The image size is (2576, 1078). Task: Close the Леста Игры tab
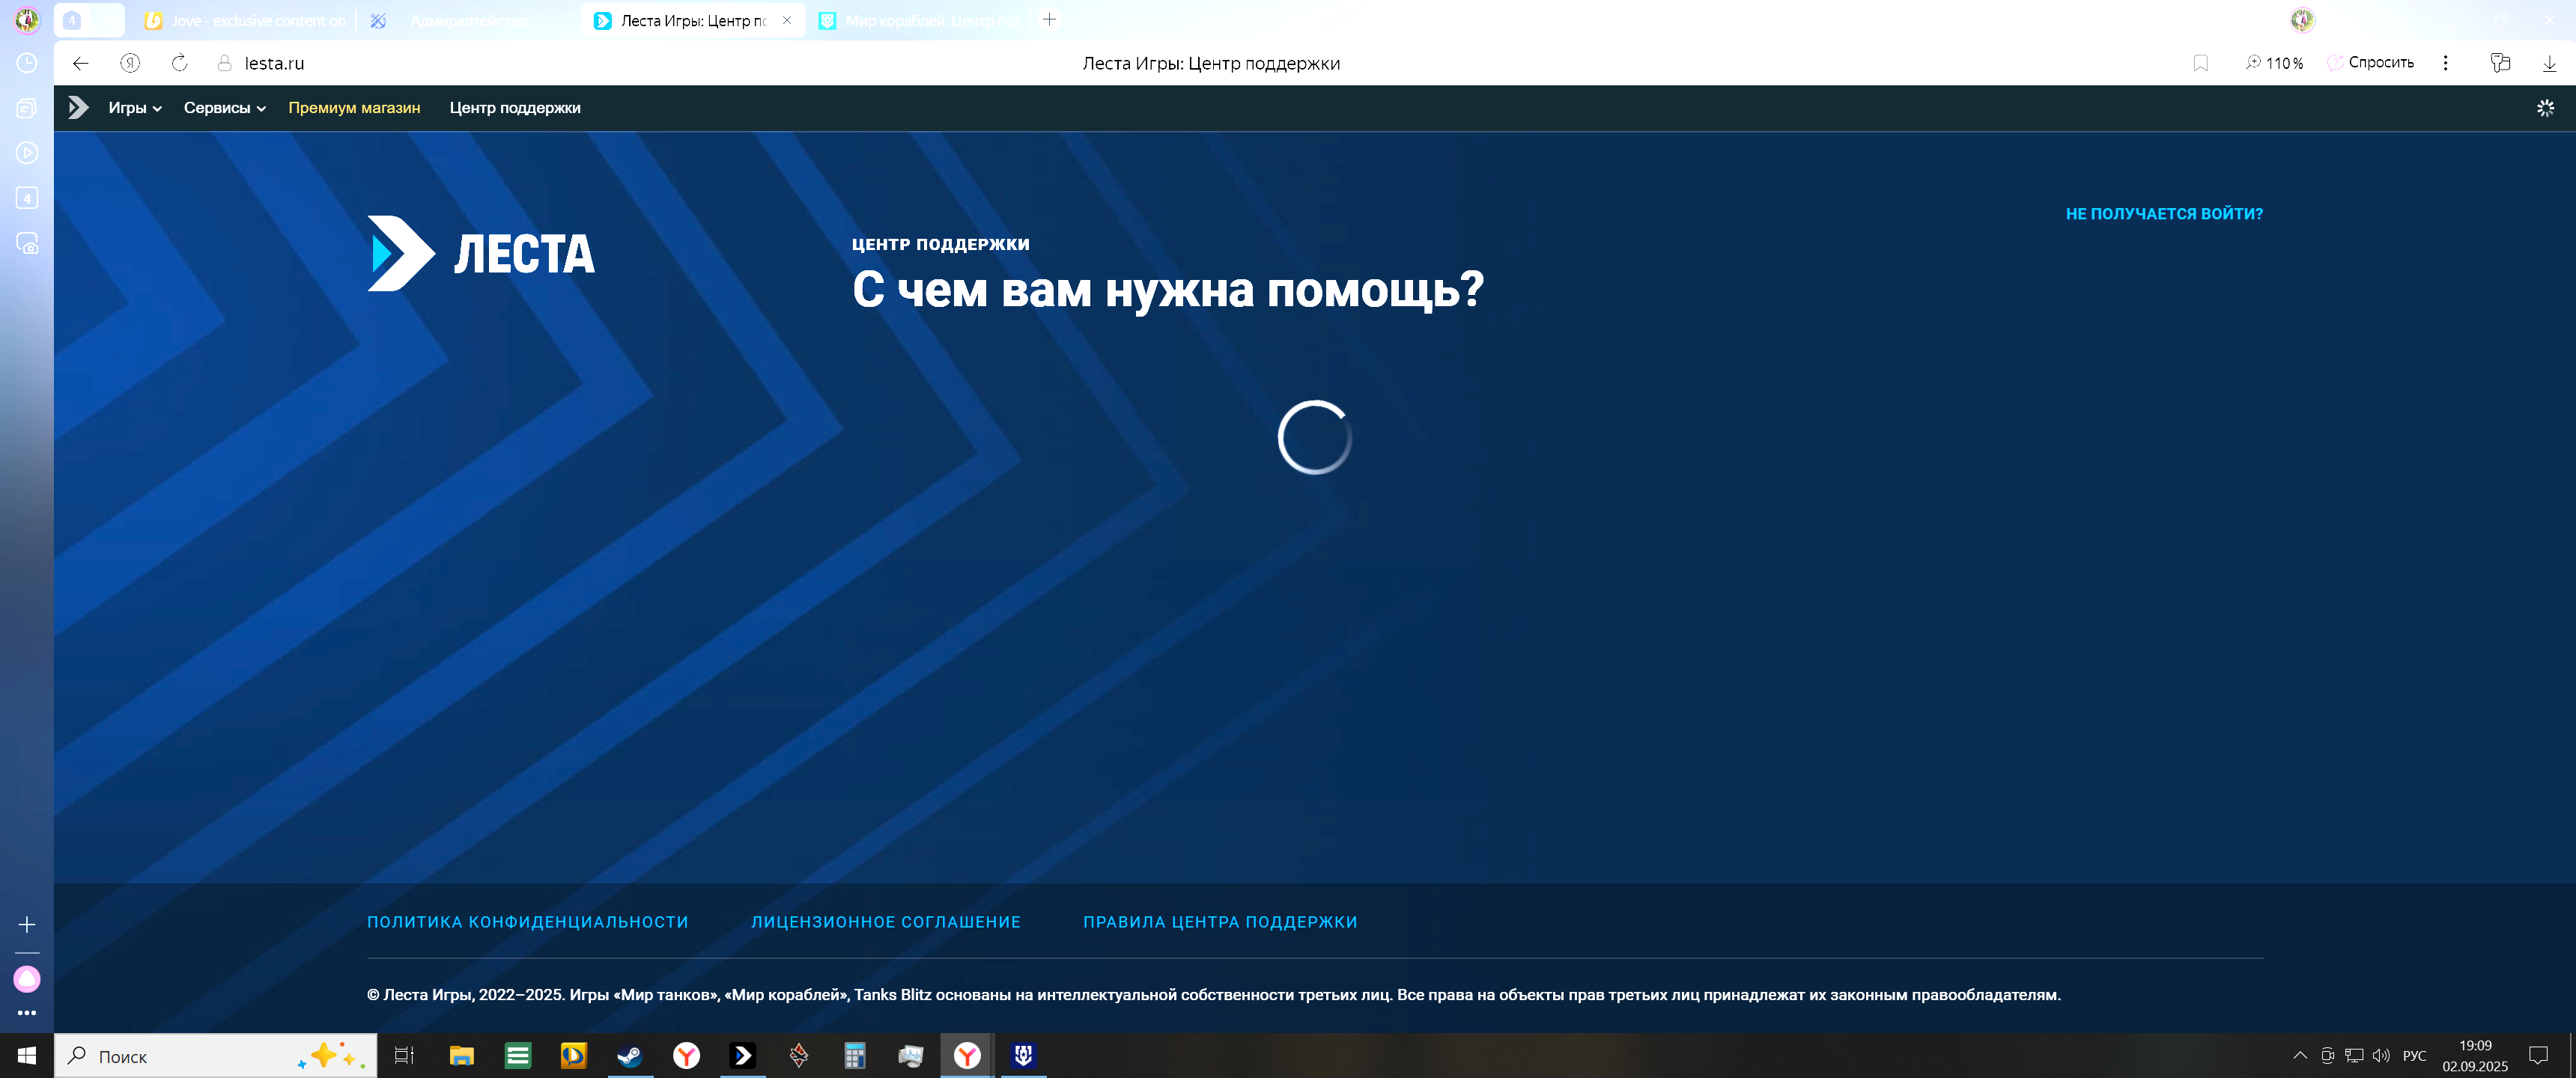[x=787, y=20]
